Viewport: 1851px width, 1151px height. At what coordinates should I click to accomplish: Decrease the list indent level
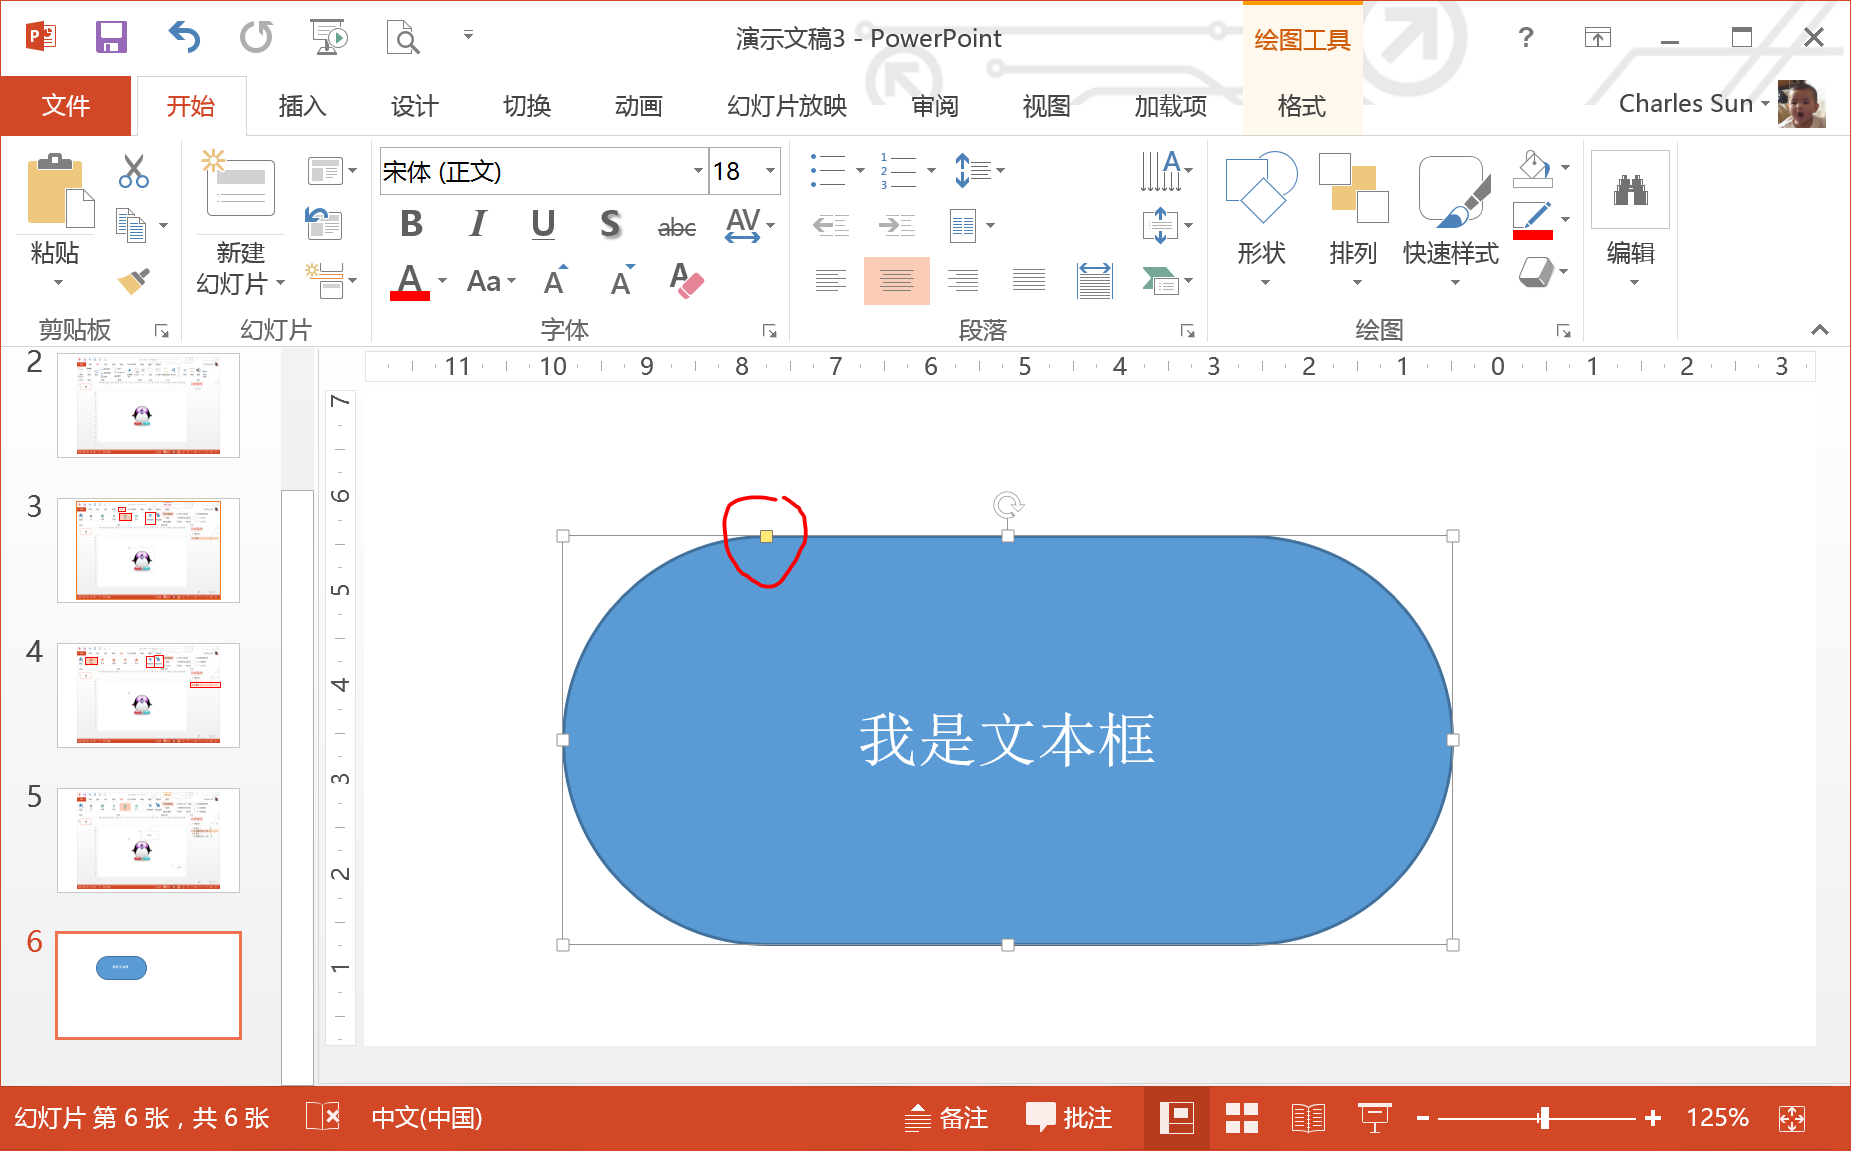830,226
